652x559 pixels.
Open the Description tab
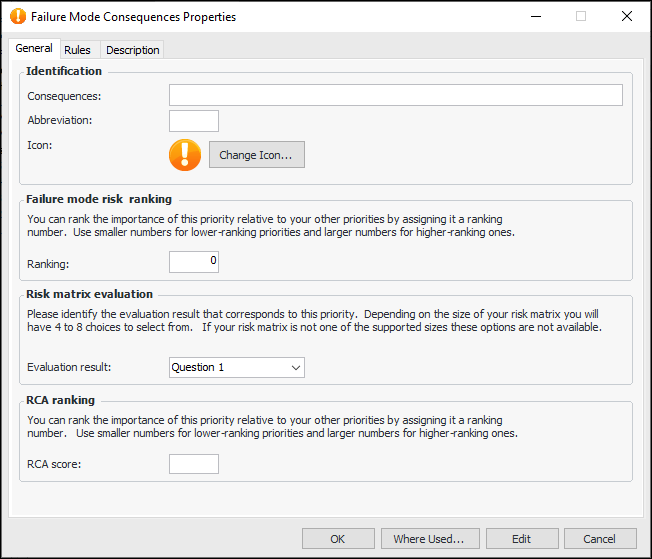pos(132,50)
